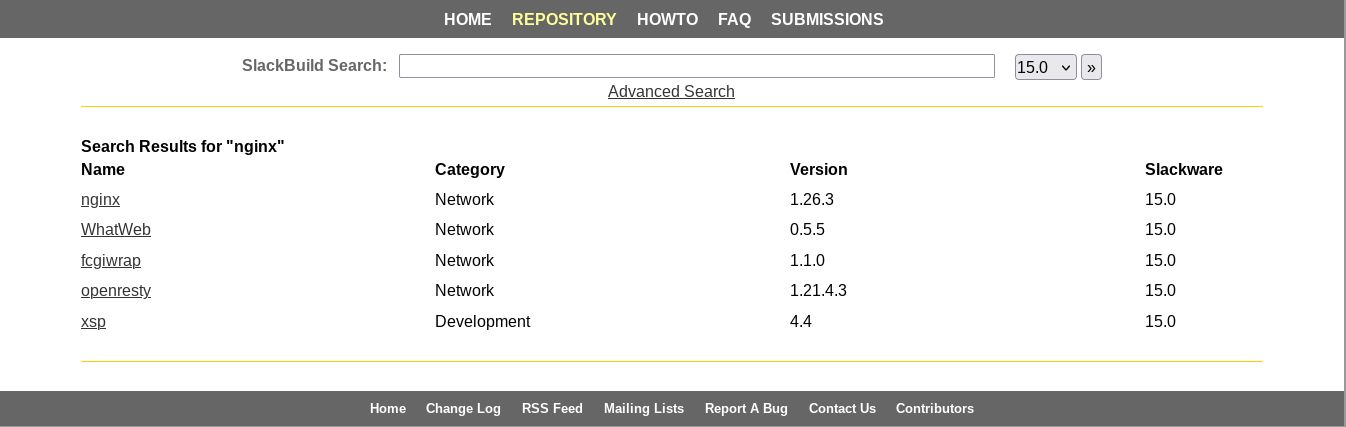The image size is (1346, 427).
Task: Select Slackware 15.0 in xsp row
Action: (x=1160, y=321)
